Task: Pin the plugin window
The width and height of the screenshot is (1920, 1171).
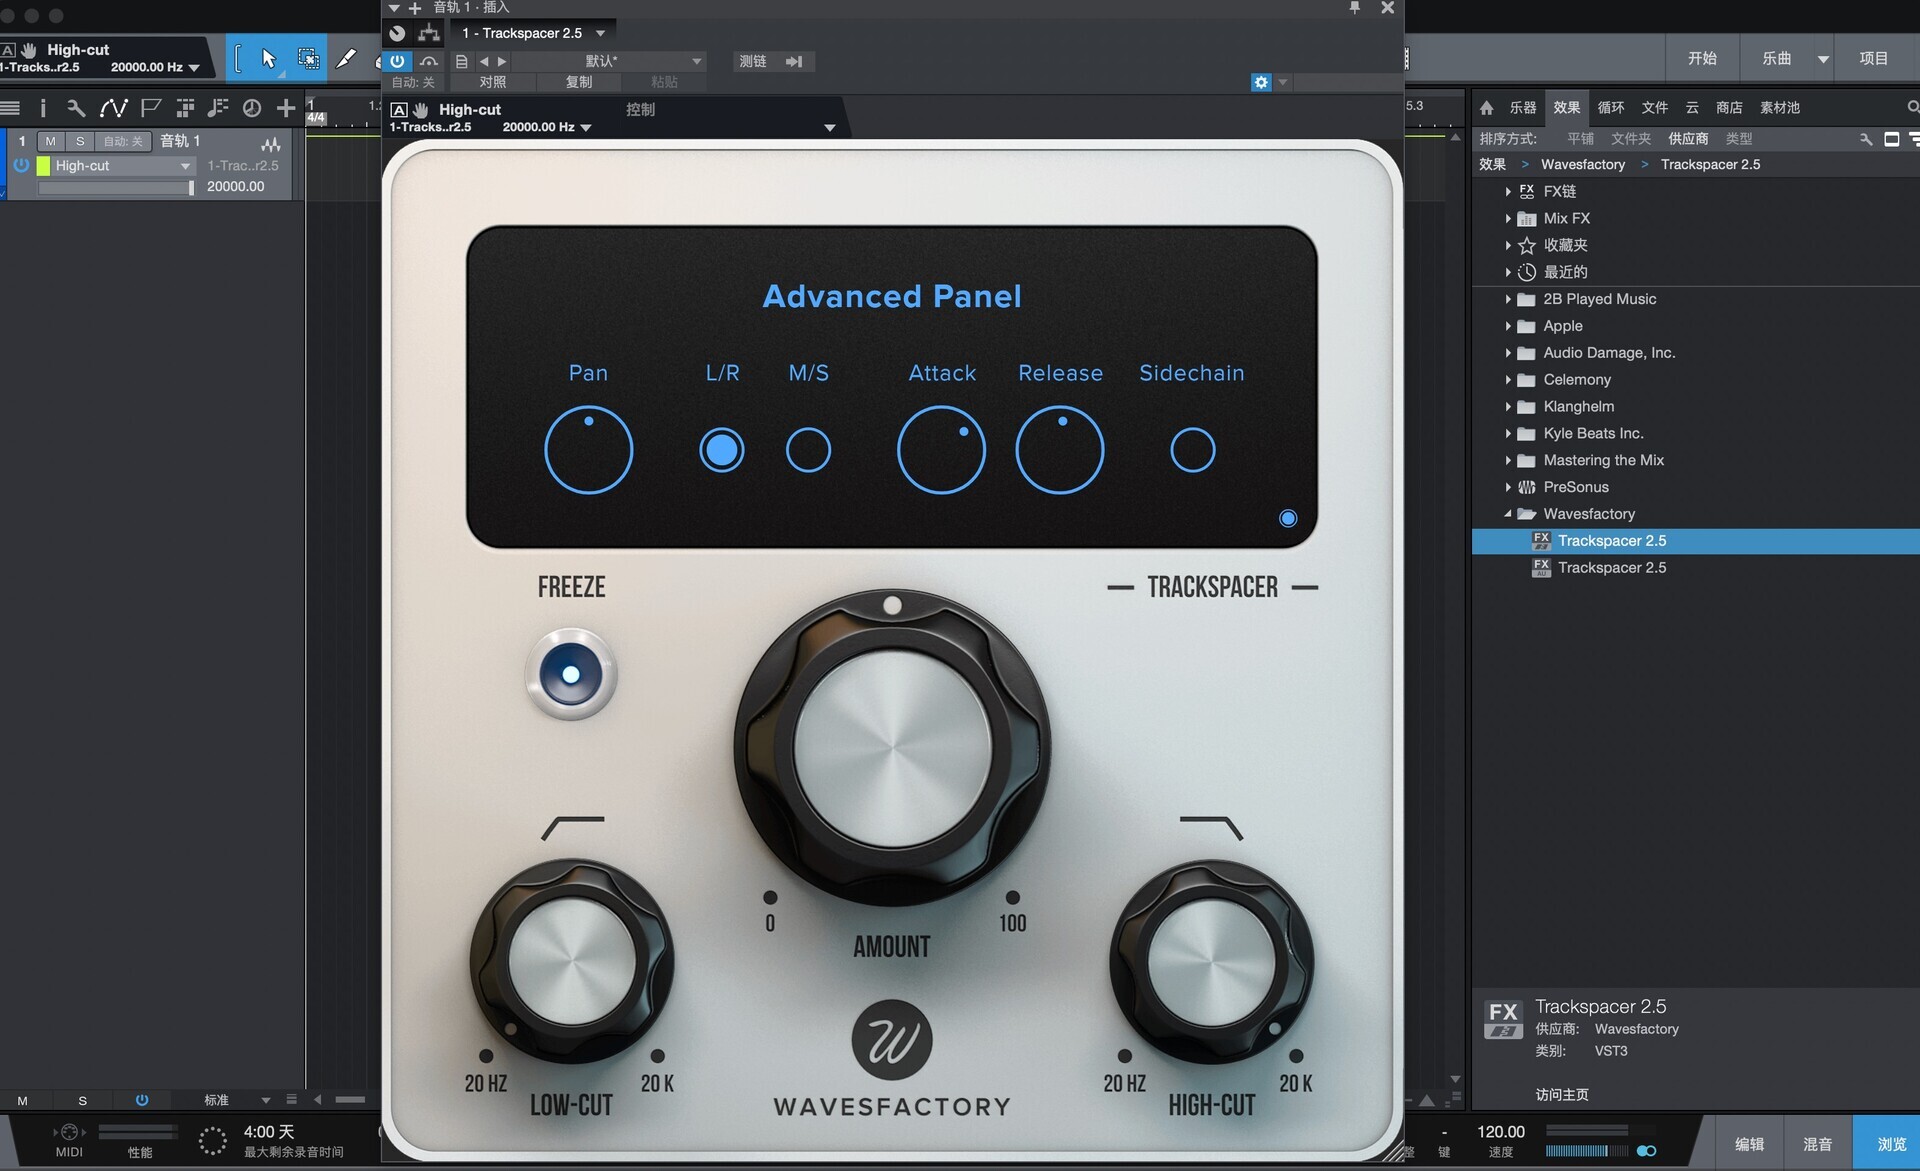Action: pos(1354,8)
